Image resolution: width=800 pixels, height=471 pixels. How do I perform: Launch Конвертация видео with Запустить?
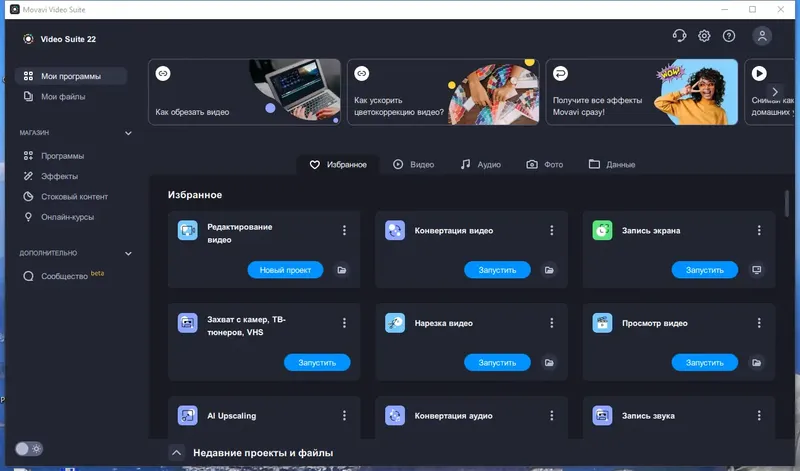(x=497, y=270)
